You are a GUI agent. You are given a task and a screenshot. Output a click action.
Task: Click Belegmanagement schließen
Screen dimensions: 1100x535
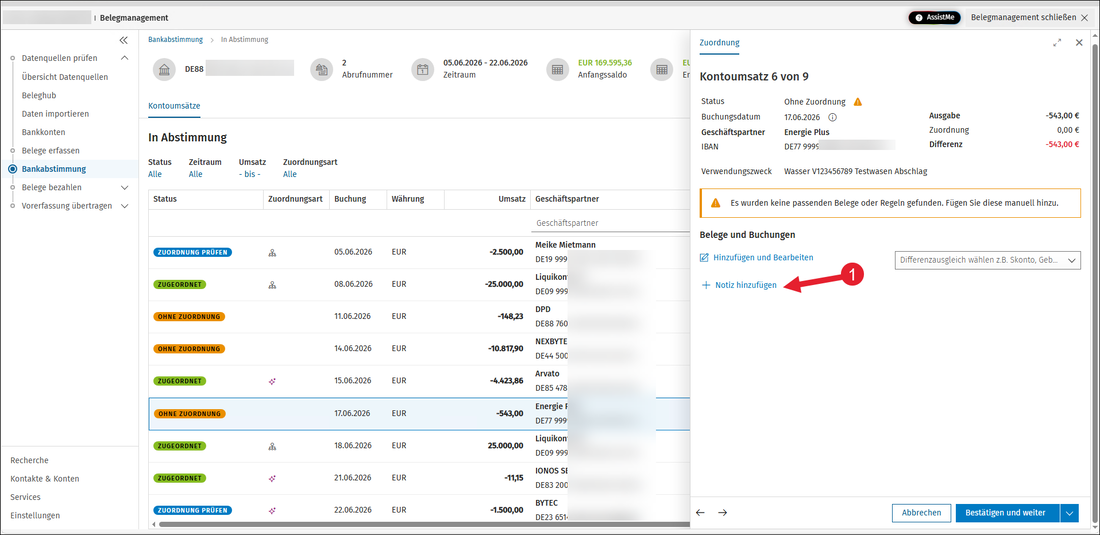pos(1029,18)
